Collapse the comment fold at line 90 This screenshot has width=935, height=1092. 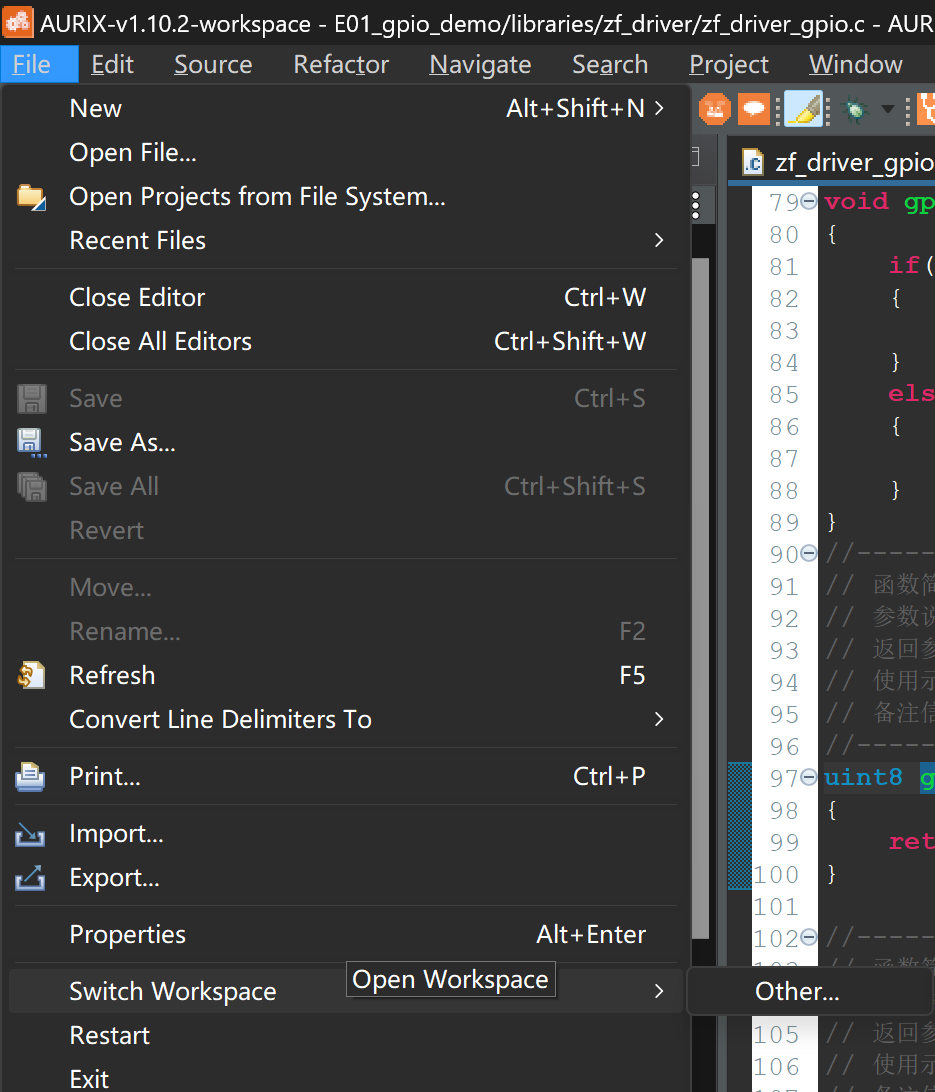click(x=809, y=554)
